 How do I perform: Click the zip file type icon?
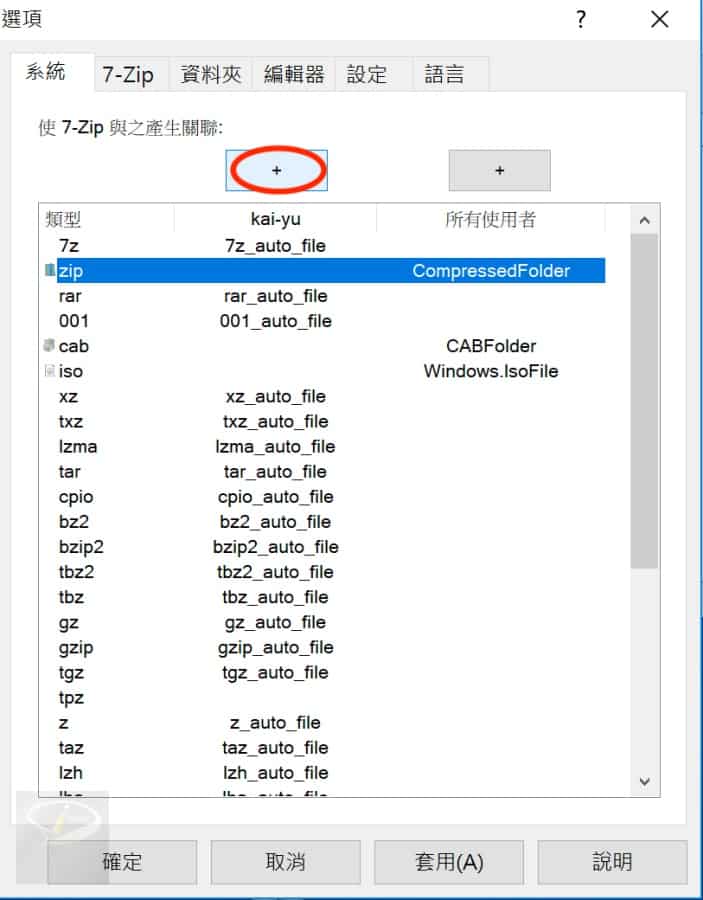pyautogui.click(x=51, y=270)
